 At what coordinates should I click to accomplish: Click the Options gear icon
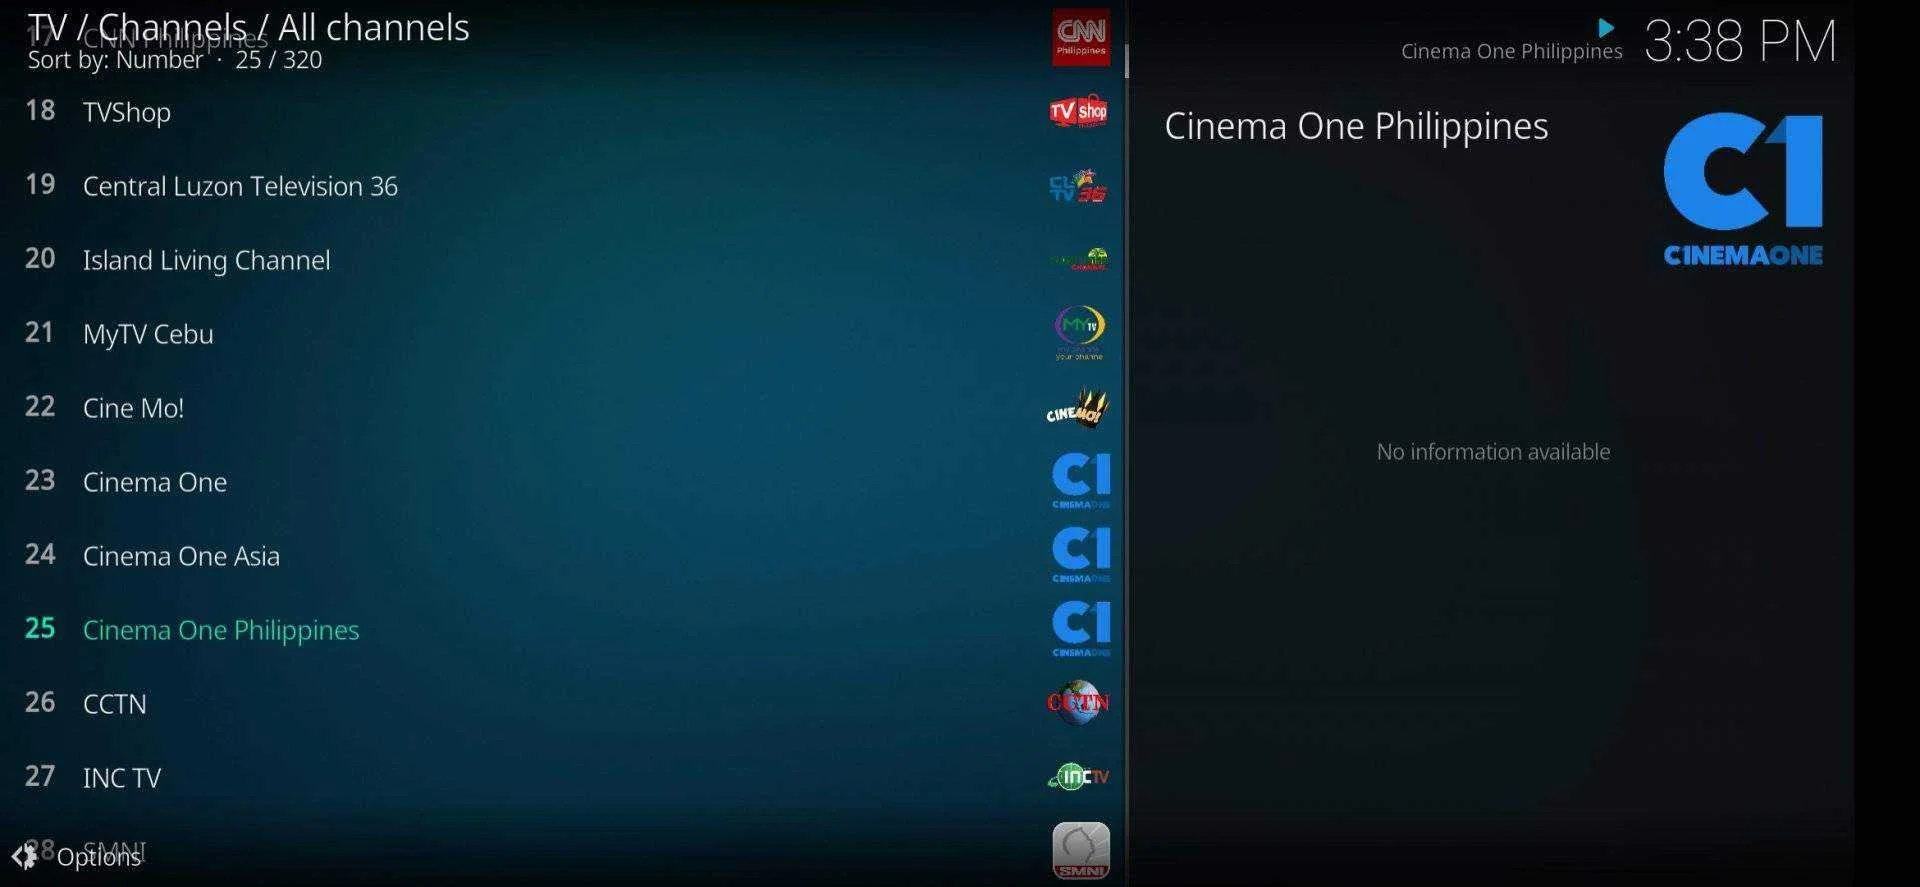[x=24, y=857]
